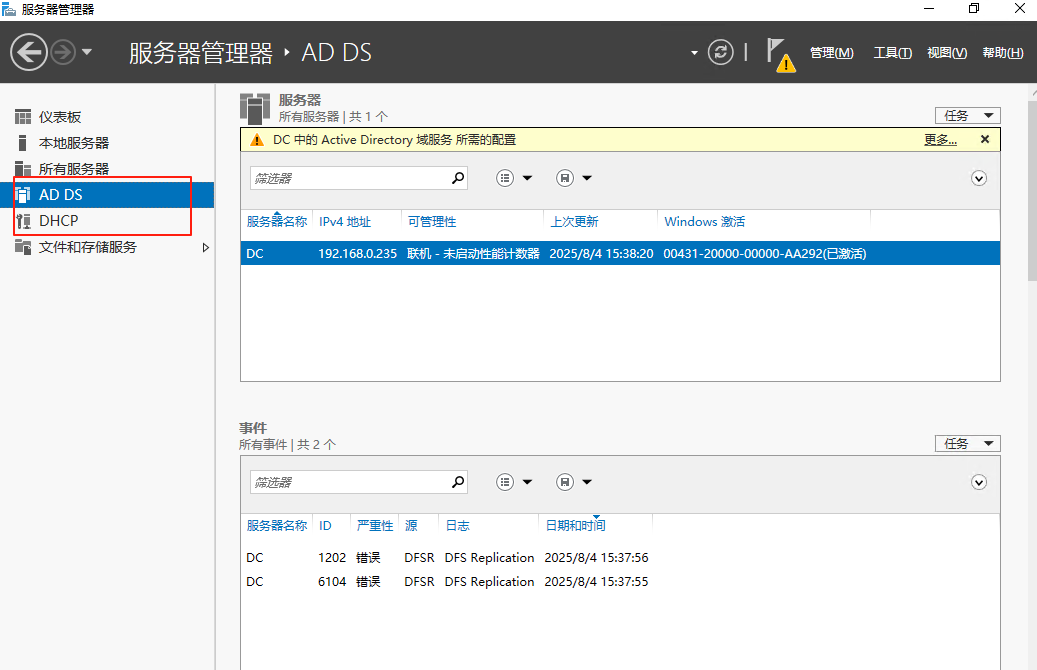Sort servers by 服务器名称 column
The height and width of the screenshot is (670, 1037).
(276, 222)
